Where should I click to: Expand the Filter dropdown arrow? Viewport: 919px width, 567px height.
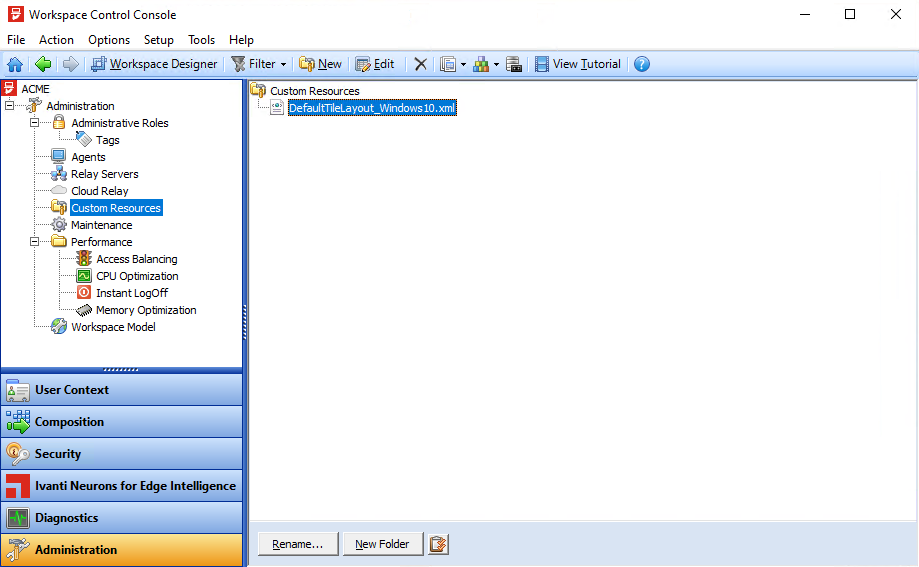(284, 64)
